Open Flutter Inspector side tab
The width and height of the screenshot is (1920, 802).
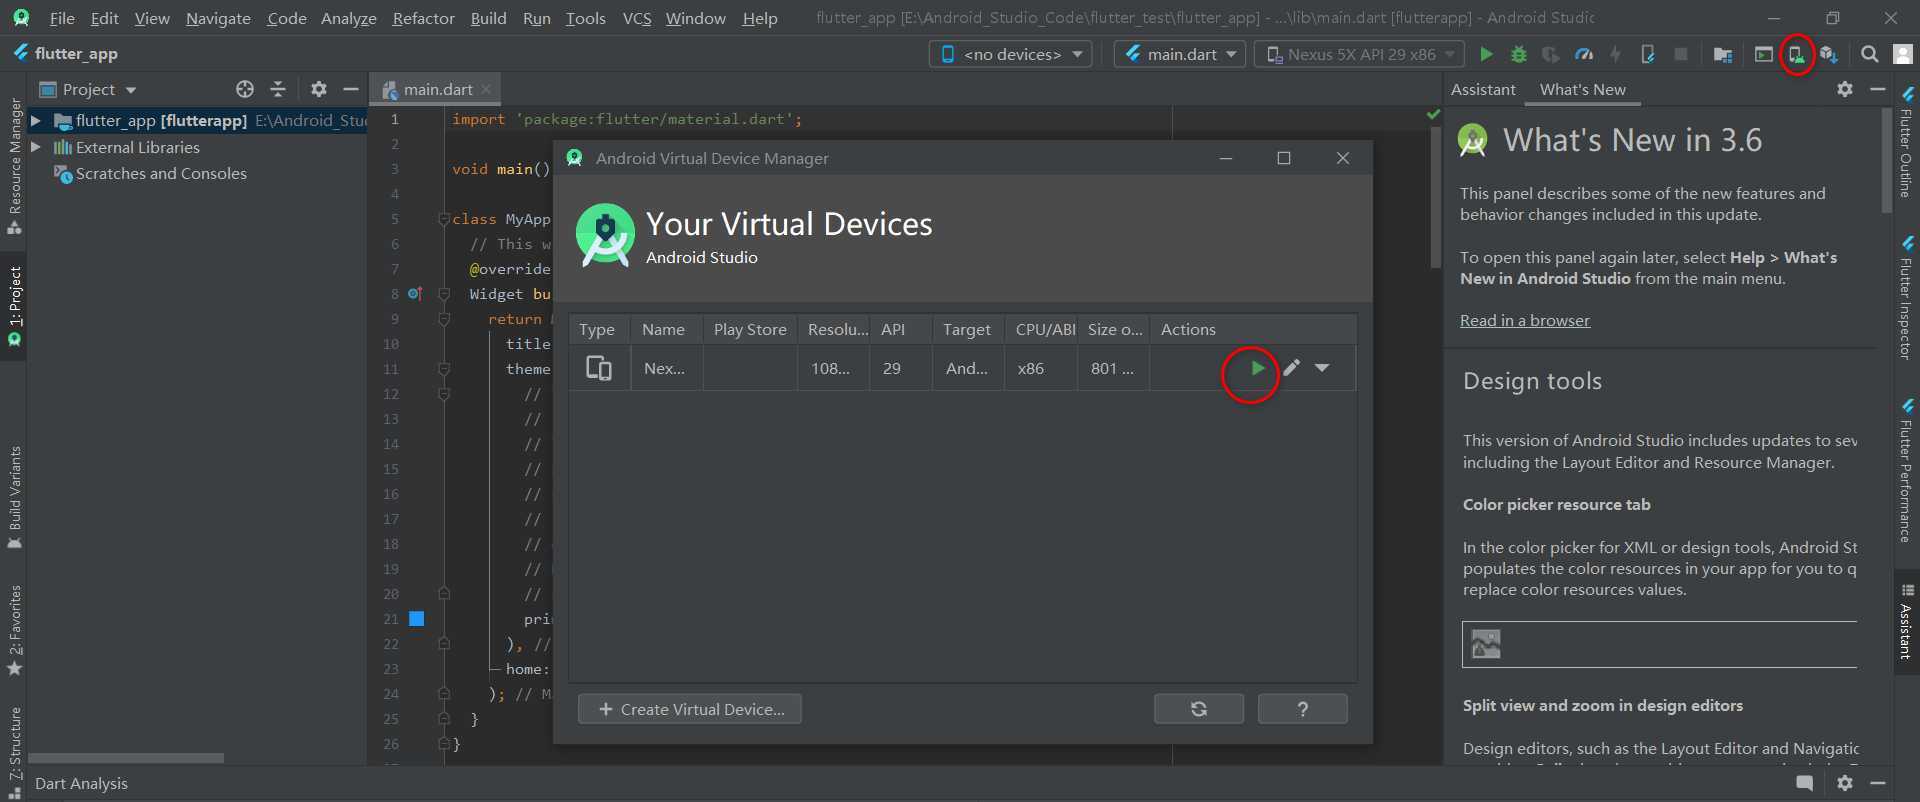pyautogui.click(x=1907, y=298)
